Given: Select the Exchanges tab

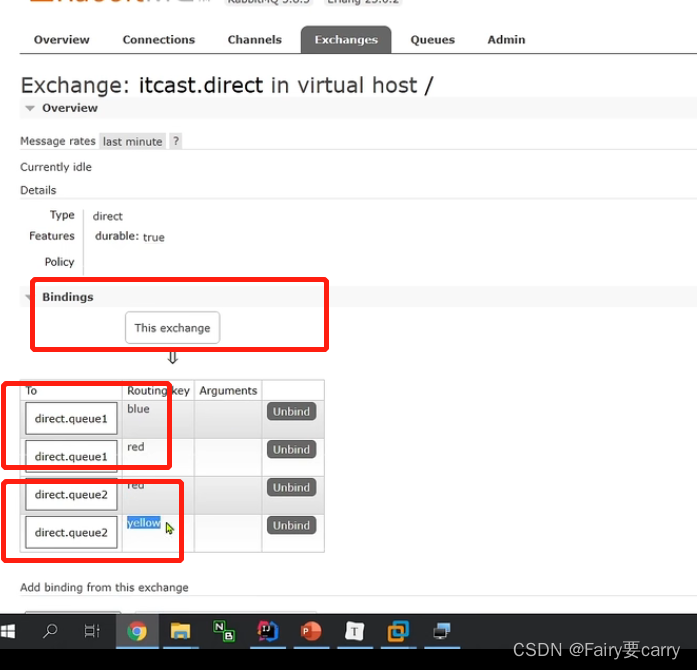Looking at the screenshot, I should (x=346, y=40).
